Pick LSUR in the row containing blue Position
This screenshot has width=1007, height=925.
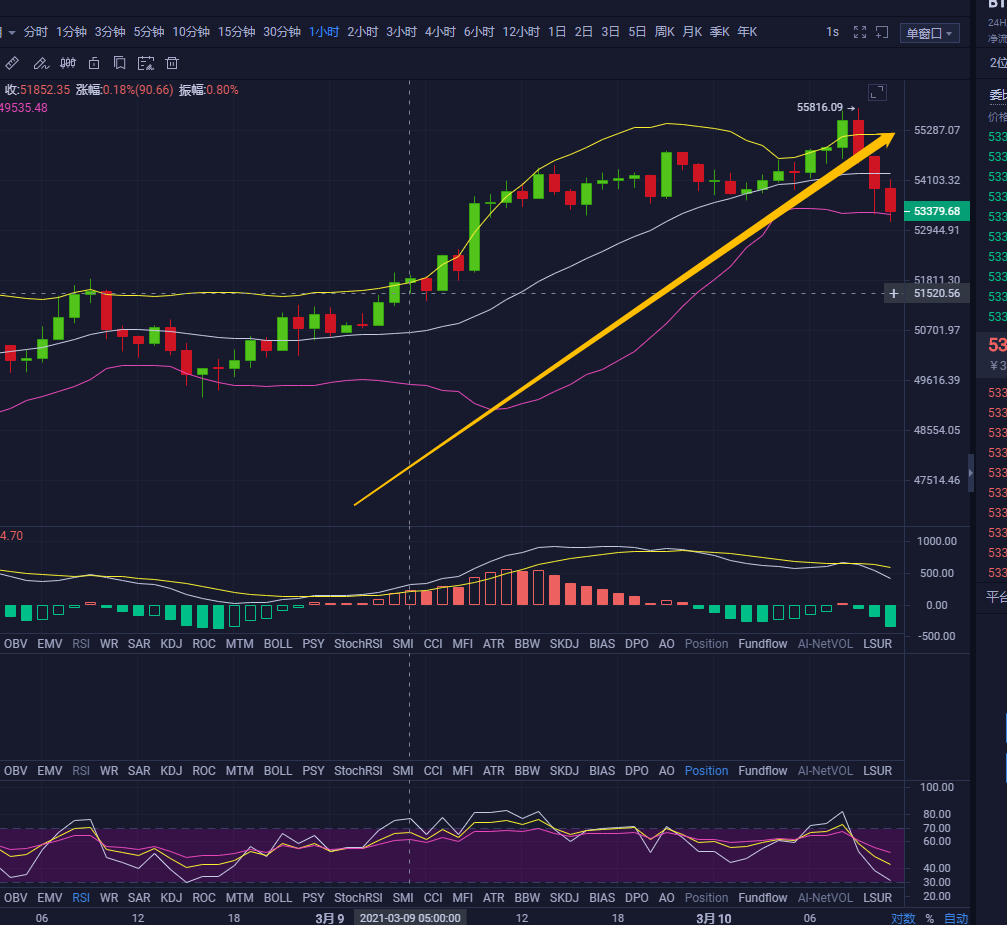[x=877, y=771]
